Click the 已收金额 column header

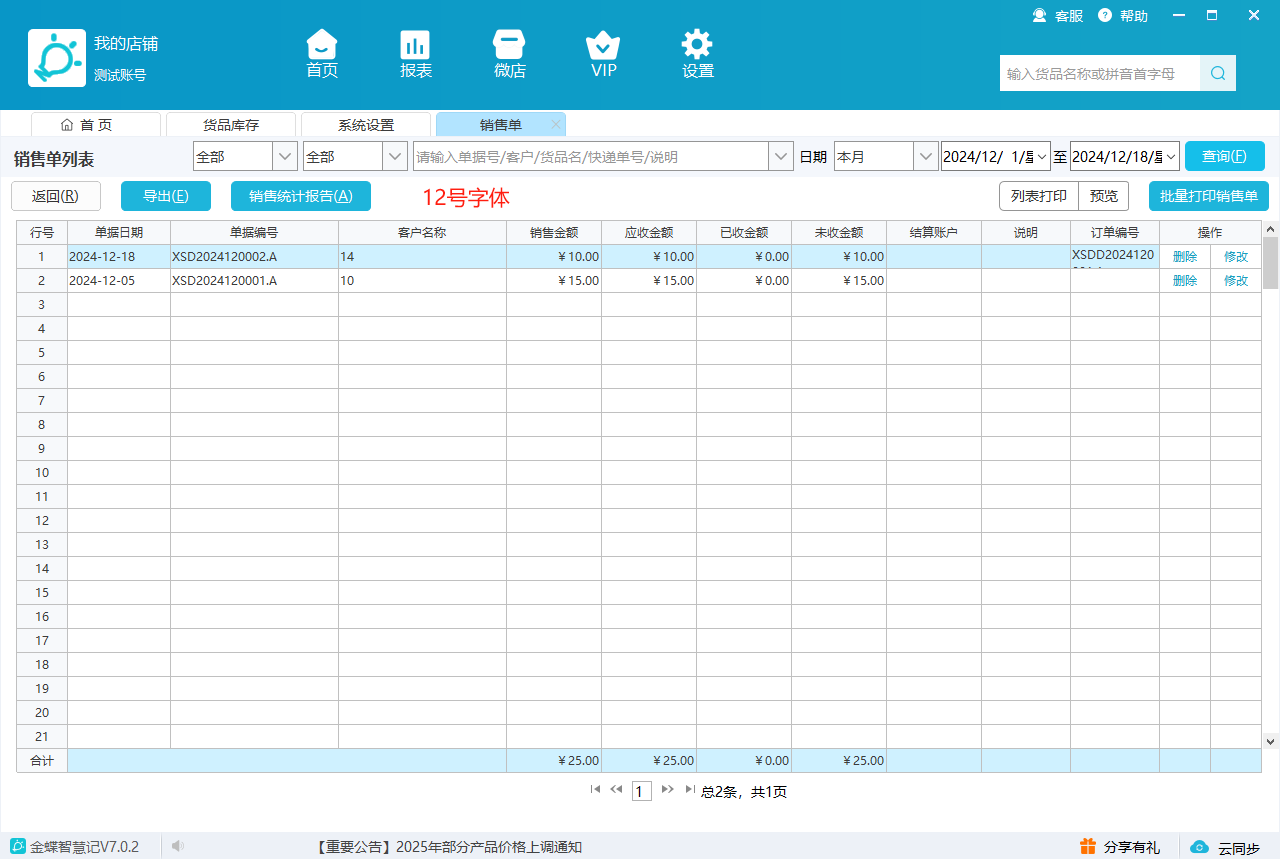click(744, 232)
